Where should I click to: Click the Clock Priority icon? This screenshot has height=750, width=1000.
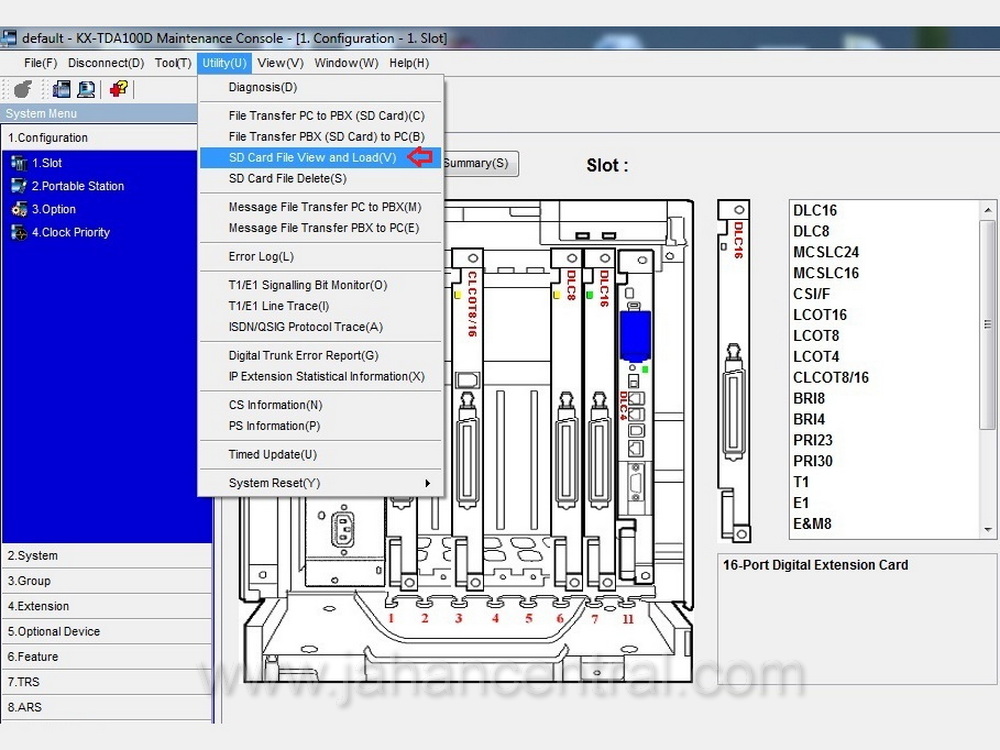(19, 232)
